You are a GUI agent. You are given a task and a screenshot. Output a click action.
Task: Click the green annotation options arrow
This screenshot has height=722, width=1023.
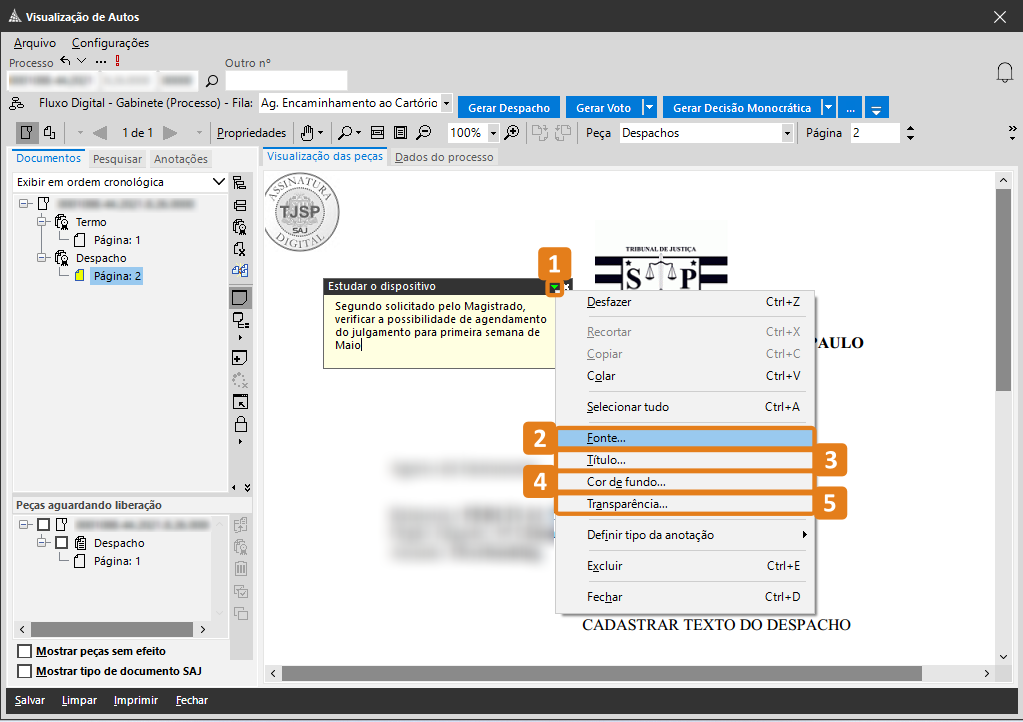pyautogui.click(x=554, y=287)
